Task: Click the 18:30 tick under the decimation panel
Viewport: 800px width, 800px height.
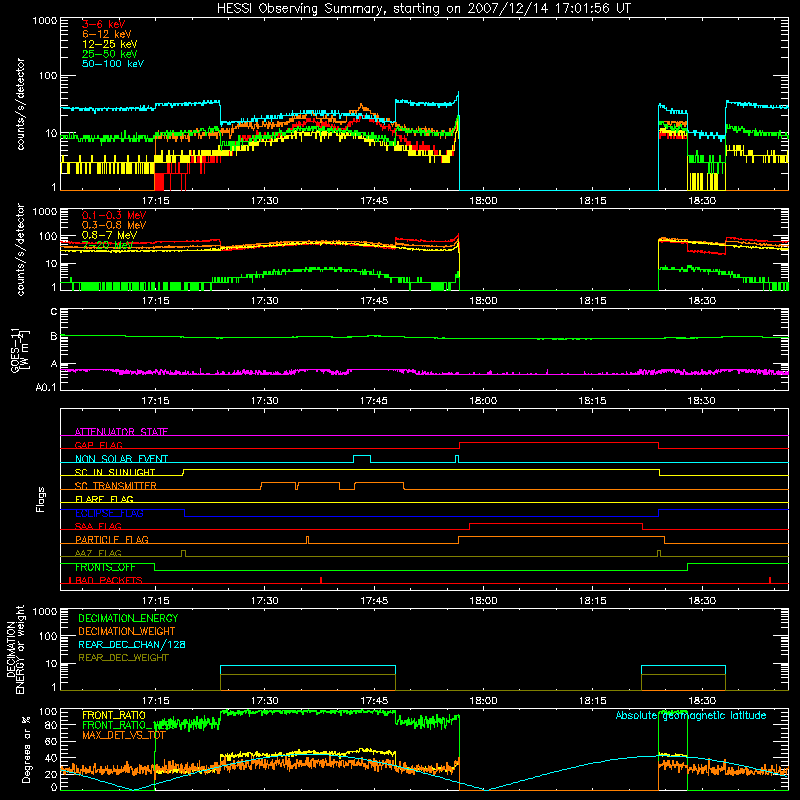Action: pyautogui.click(x=702, y=701)
